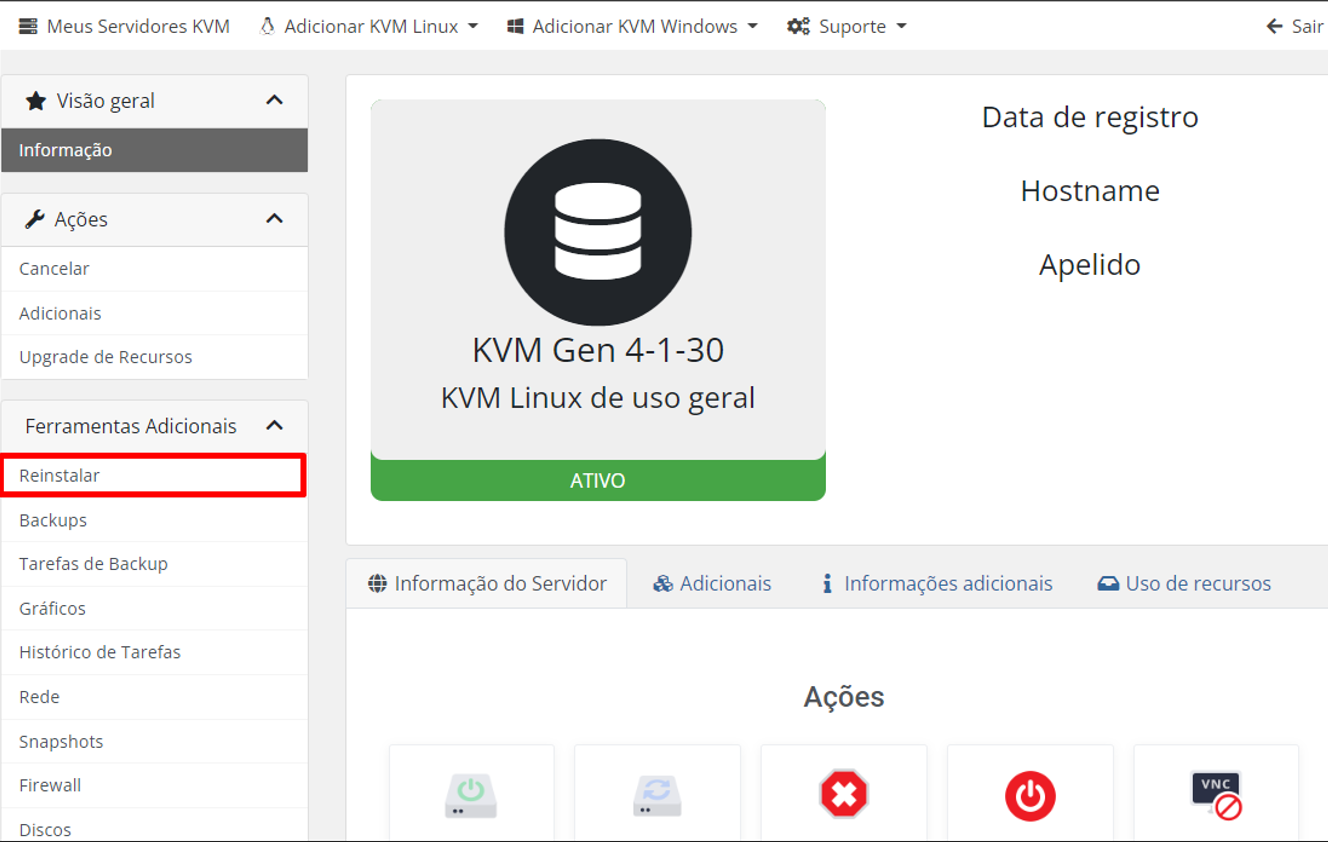Click the green power-on server icon
Image resolution: width=1328 pixels, height=842 pixels.
pos(471,796)
